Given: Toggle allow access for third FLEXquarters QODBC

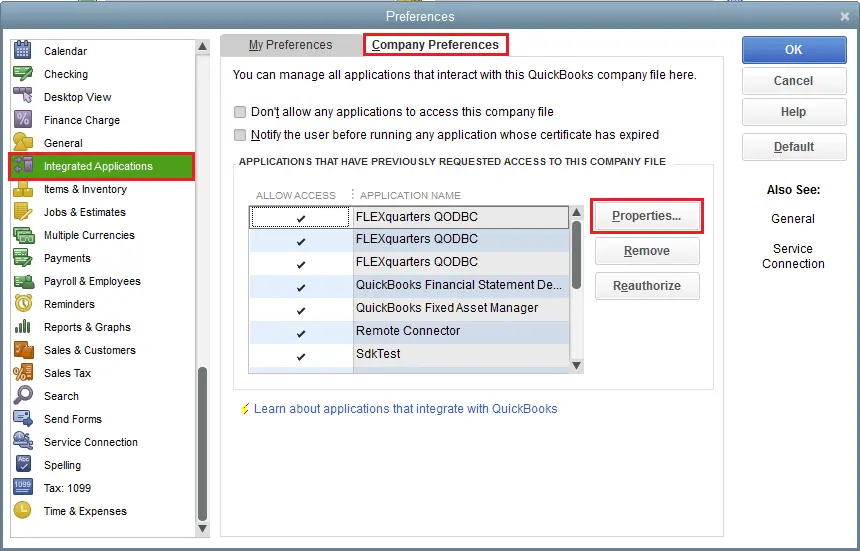Looking at the screenshot, I should point(301,264).
